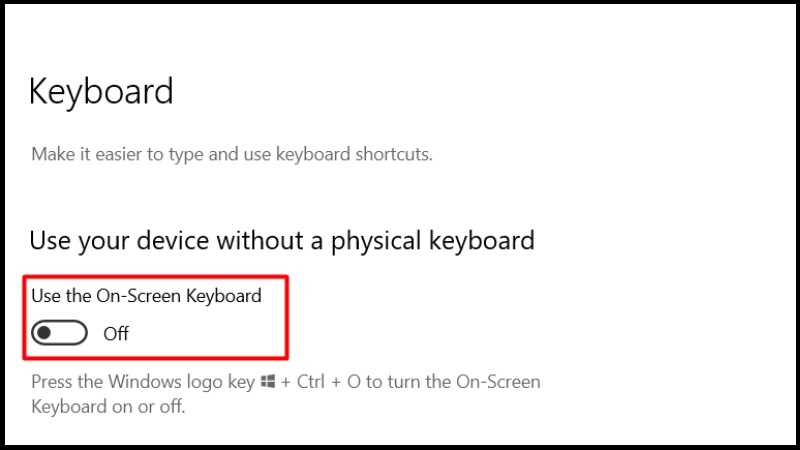The height and width of the screenshot is (450, 800).
Task: Select the "Off" status label beside the switch
Action: 116,334
